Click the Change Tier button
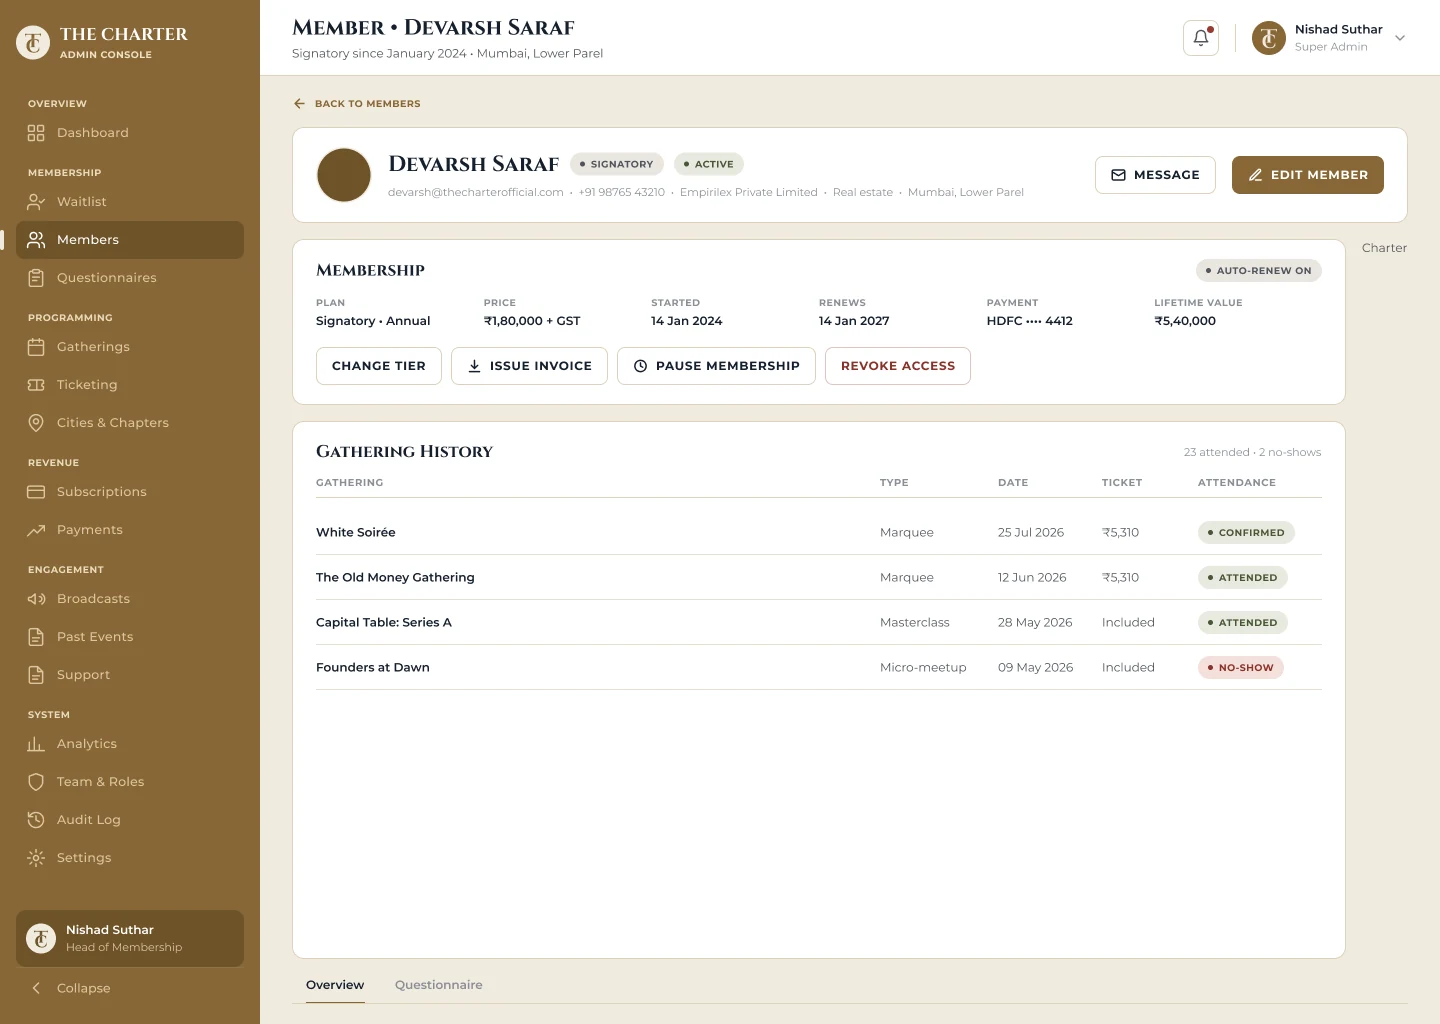This screenshot has width=1440, height=1024. 379,366
